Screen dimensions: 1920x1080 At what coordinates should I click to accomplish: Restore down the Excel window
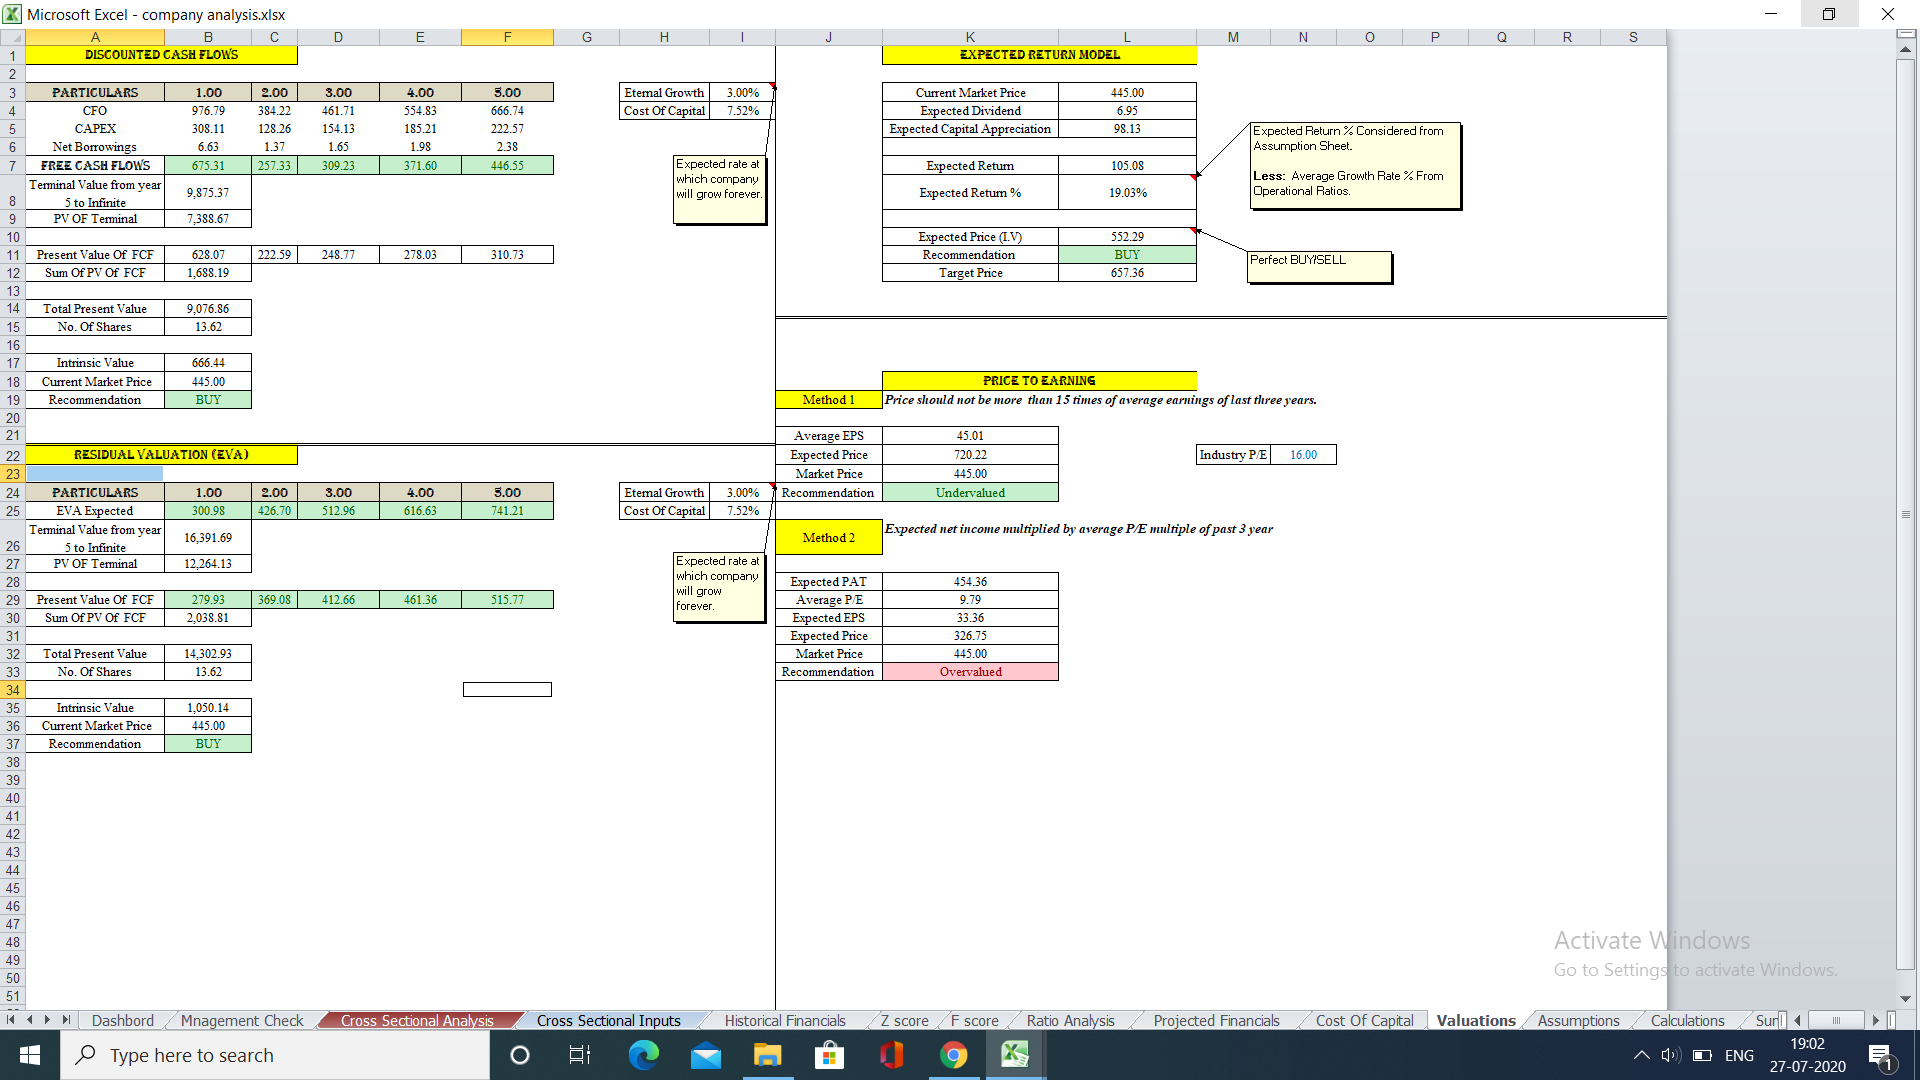[1829, 14]
